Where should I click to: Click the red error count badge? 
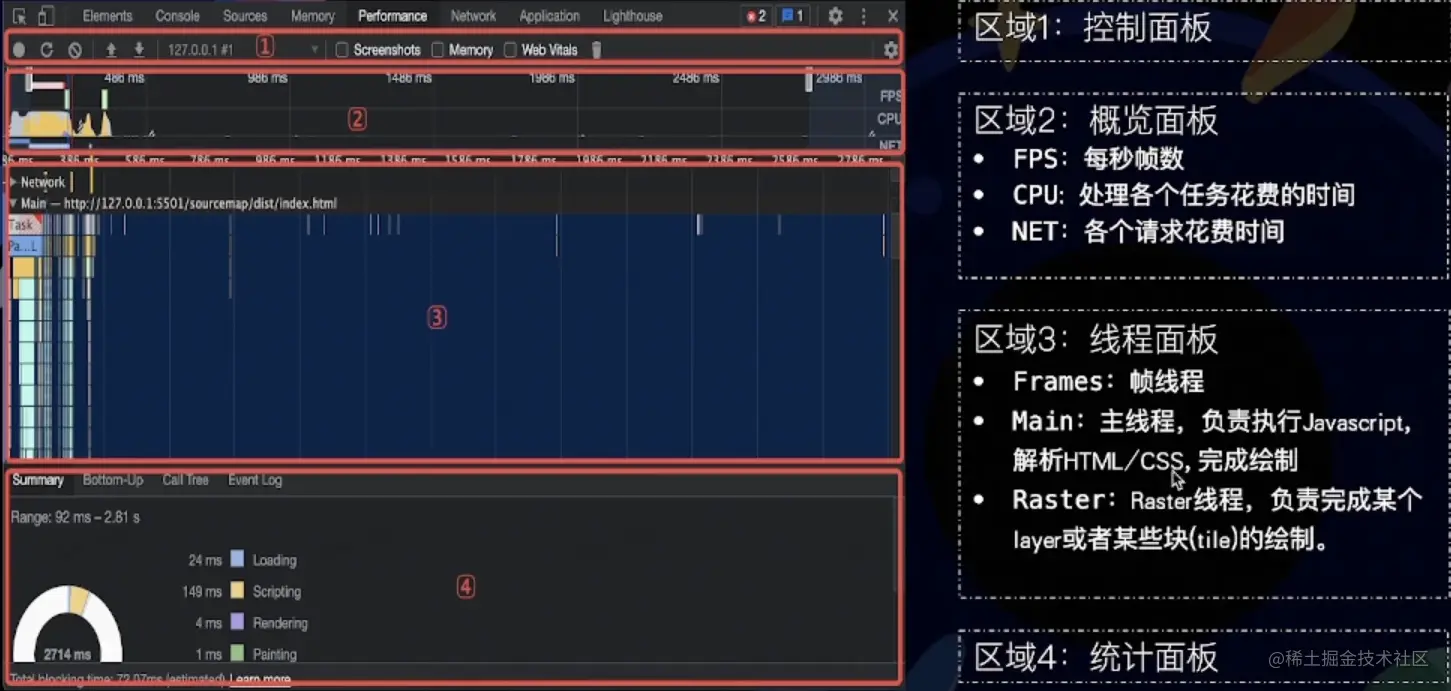pyautogui.click(x=757, y=16)
